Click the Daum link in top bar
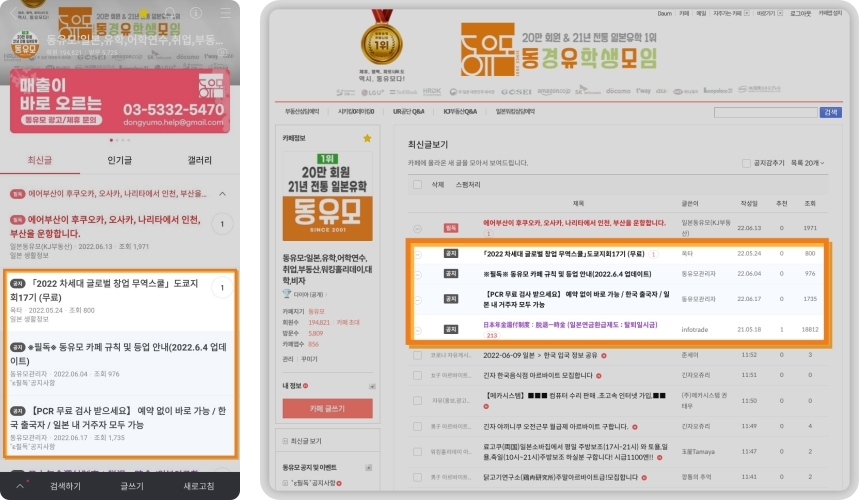 click(x=665, y=13)
